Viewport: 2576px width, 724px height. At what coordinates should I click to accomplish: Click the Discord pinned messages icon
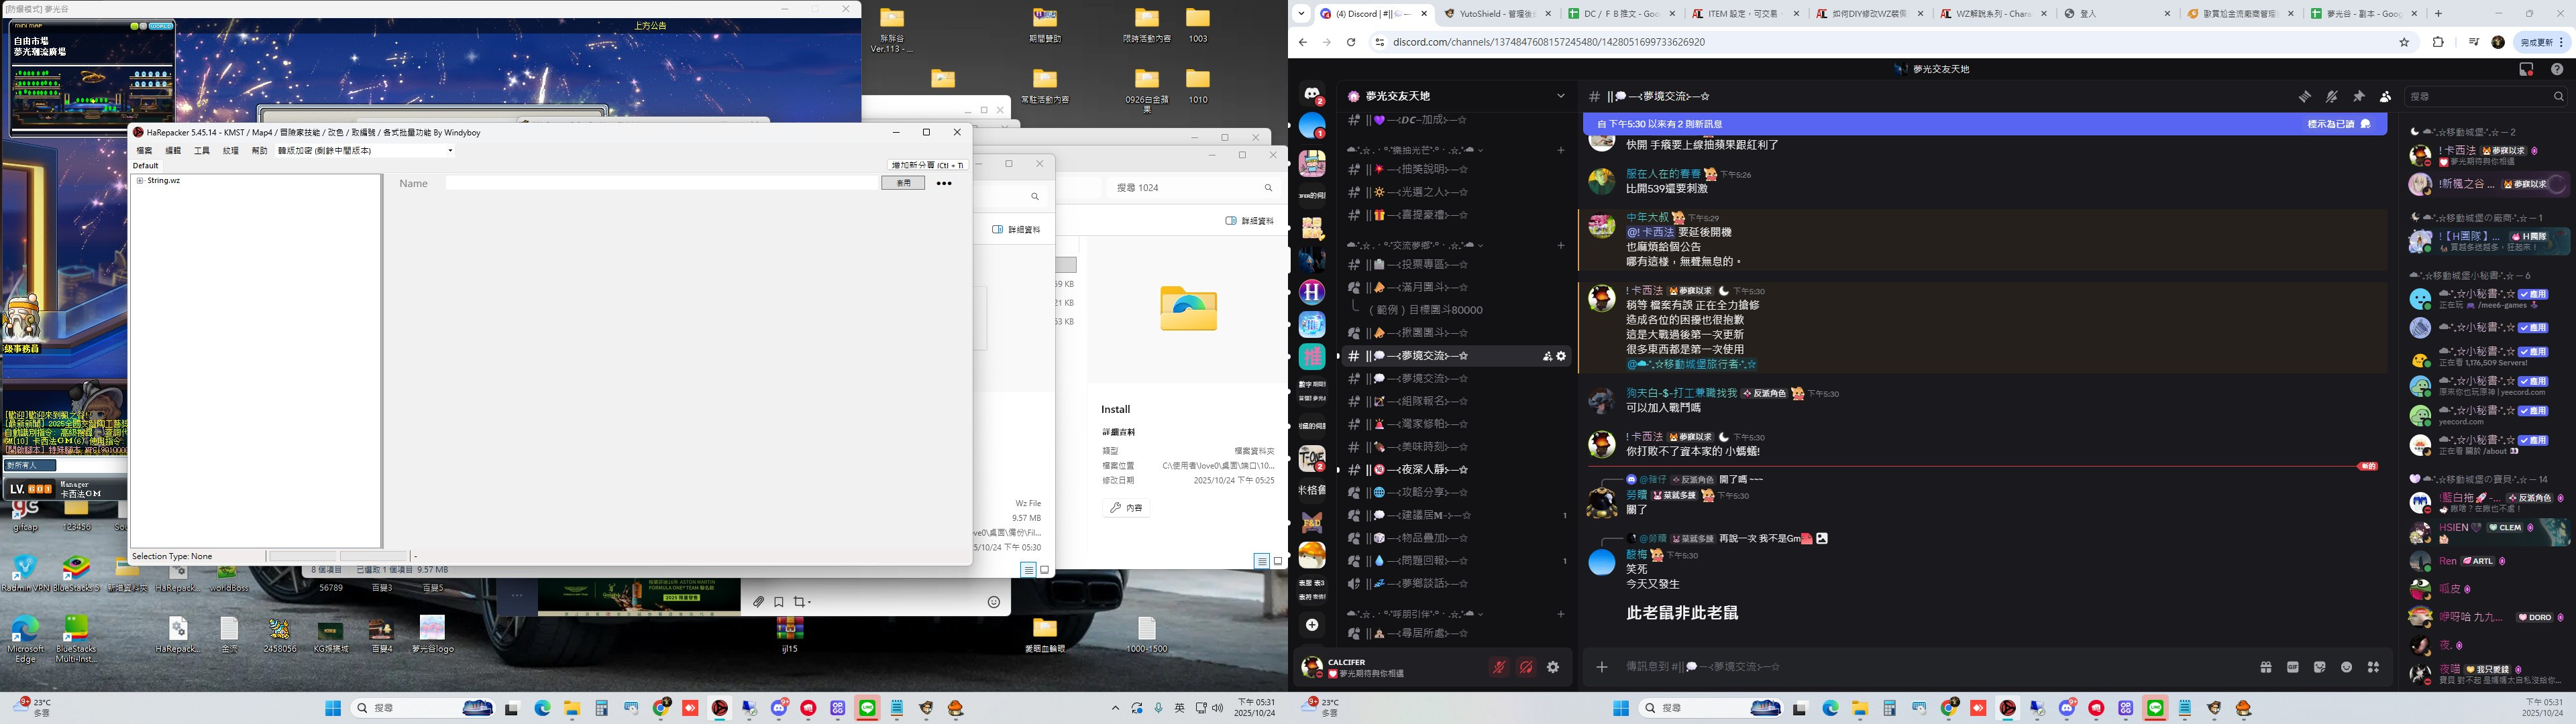point(2358,96)
